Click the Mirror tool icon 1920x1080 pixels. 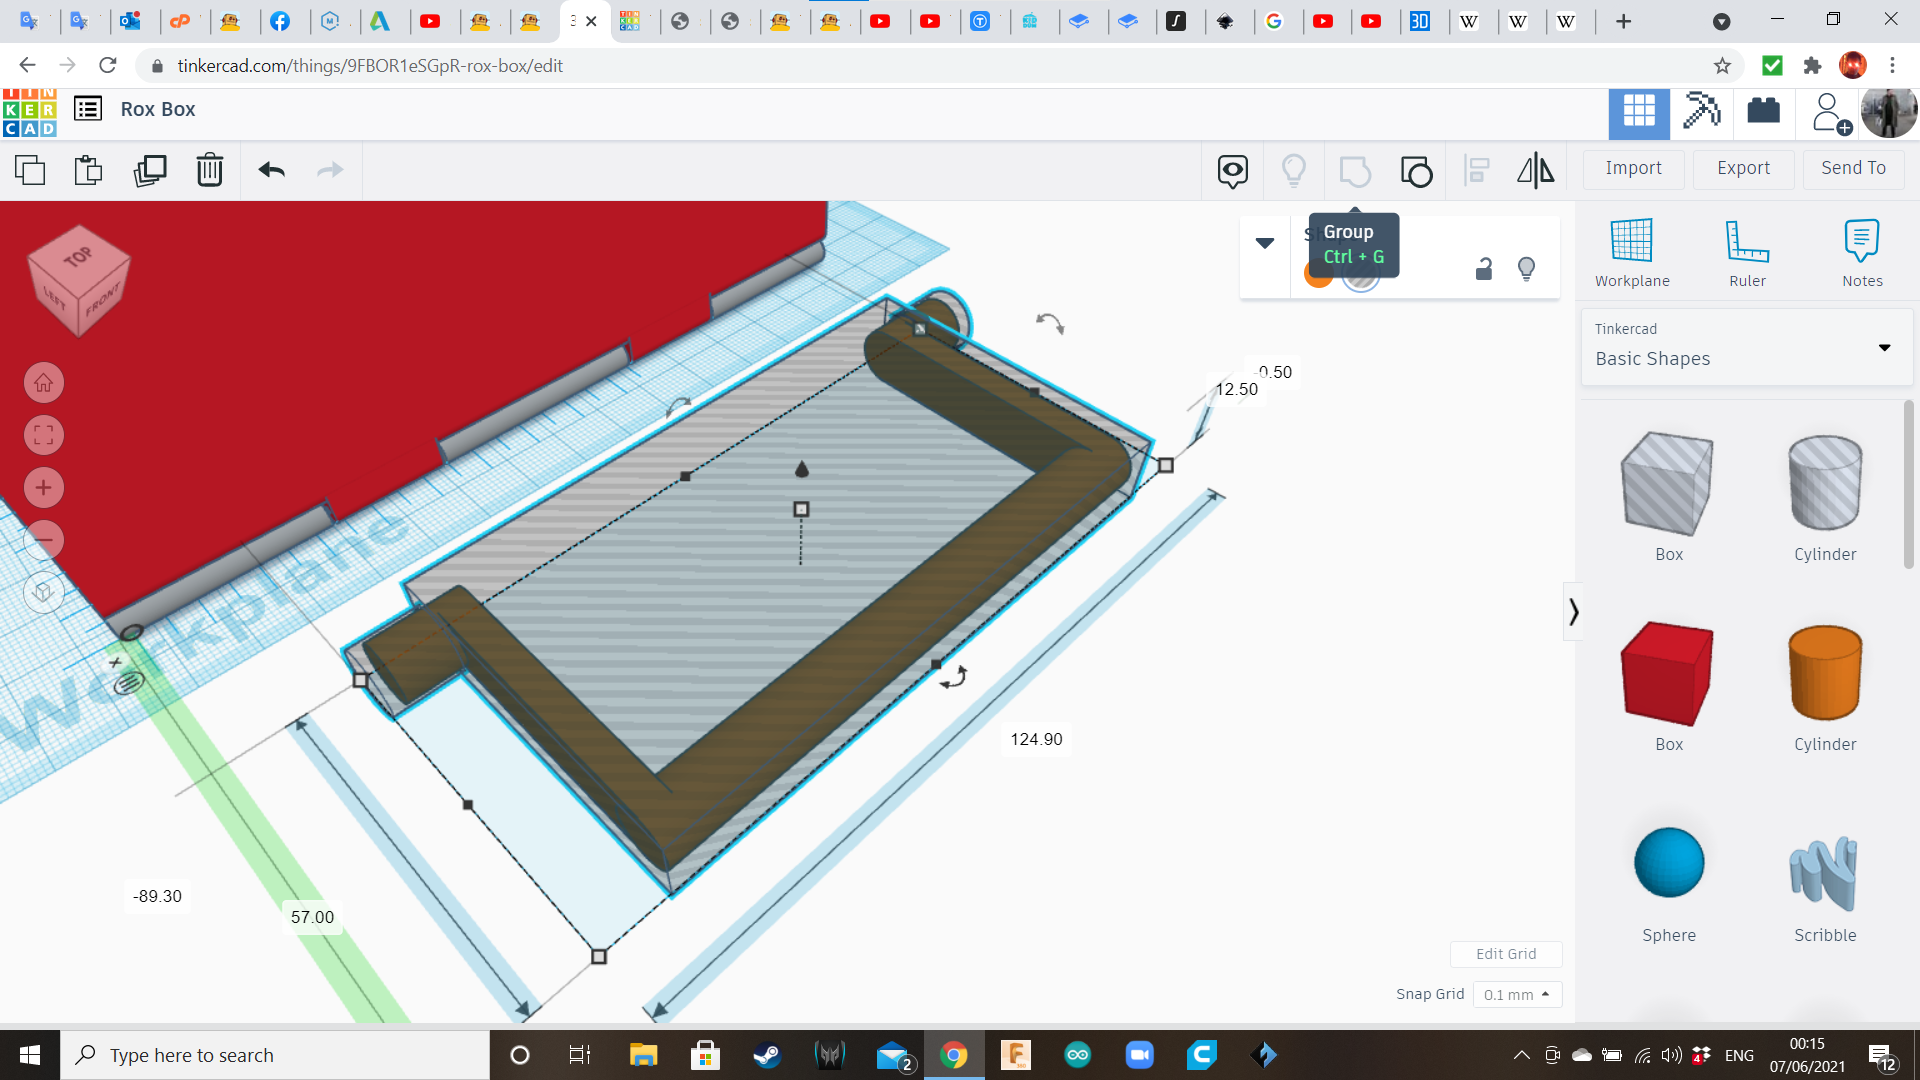pyautogui.click(x=1535, y=171)
